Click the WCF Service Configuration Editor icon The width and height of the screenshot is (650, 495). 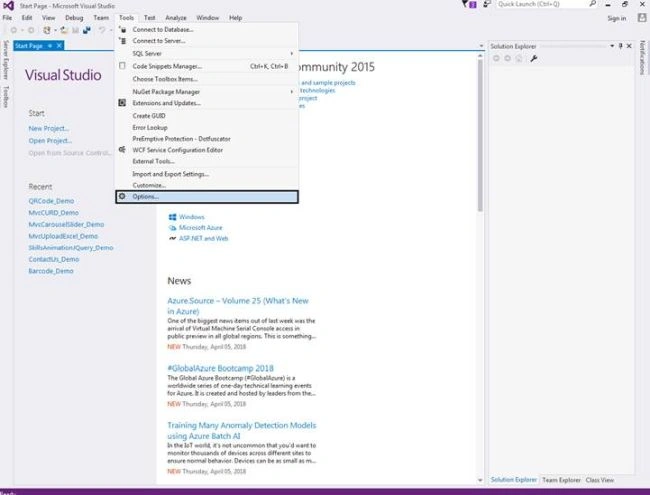(122, 150)
